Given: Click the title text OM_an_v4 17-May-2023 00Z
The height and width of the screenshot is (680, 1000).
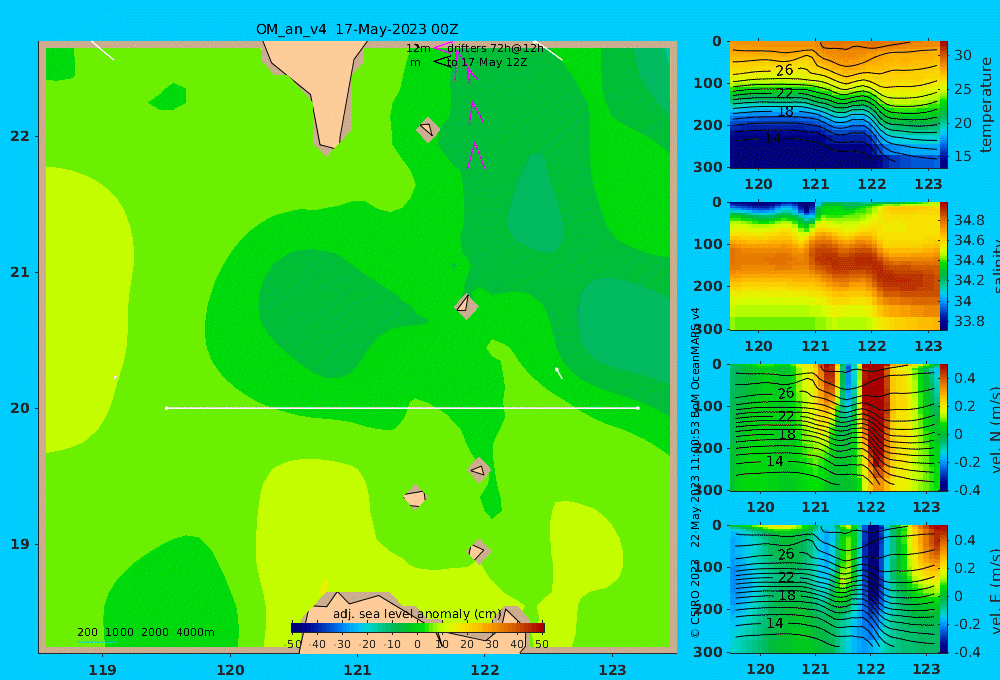Looking at the screenshot, I should (x=357, y=29).
